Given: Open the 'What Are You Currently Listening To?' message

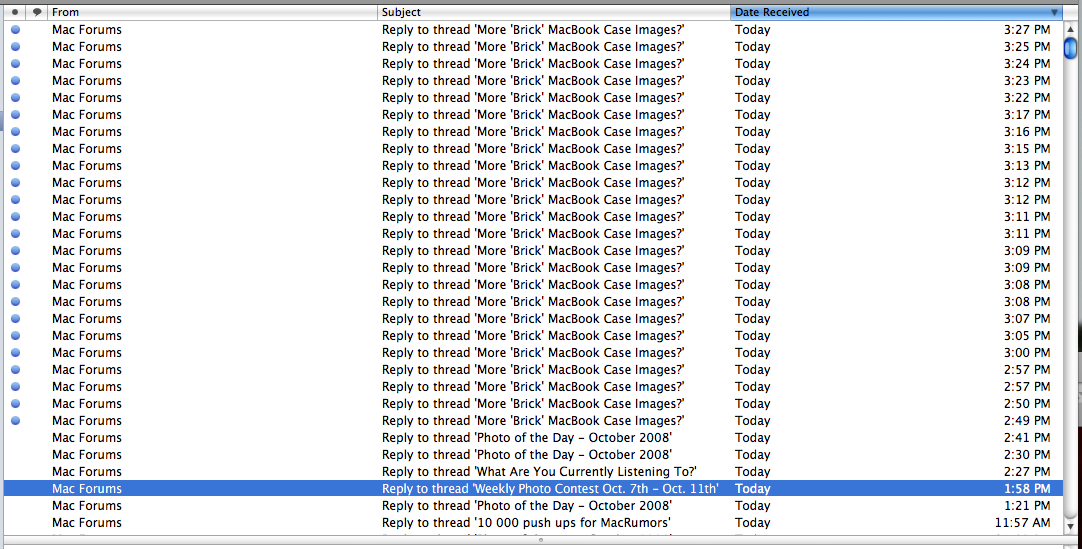Looking at the screenshot, I should point(539,472).
